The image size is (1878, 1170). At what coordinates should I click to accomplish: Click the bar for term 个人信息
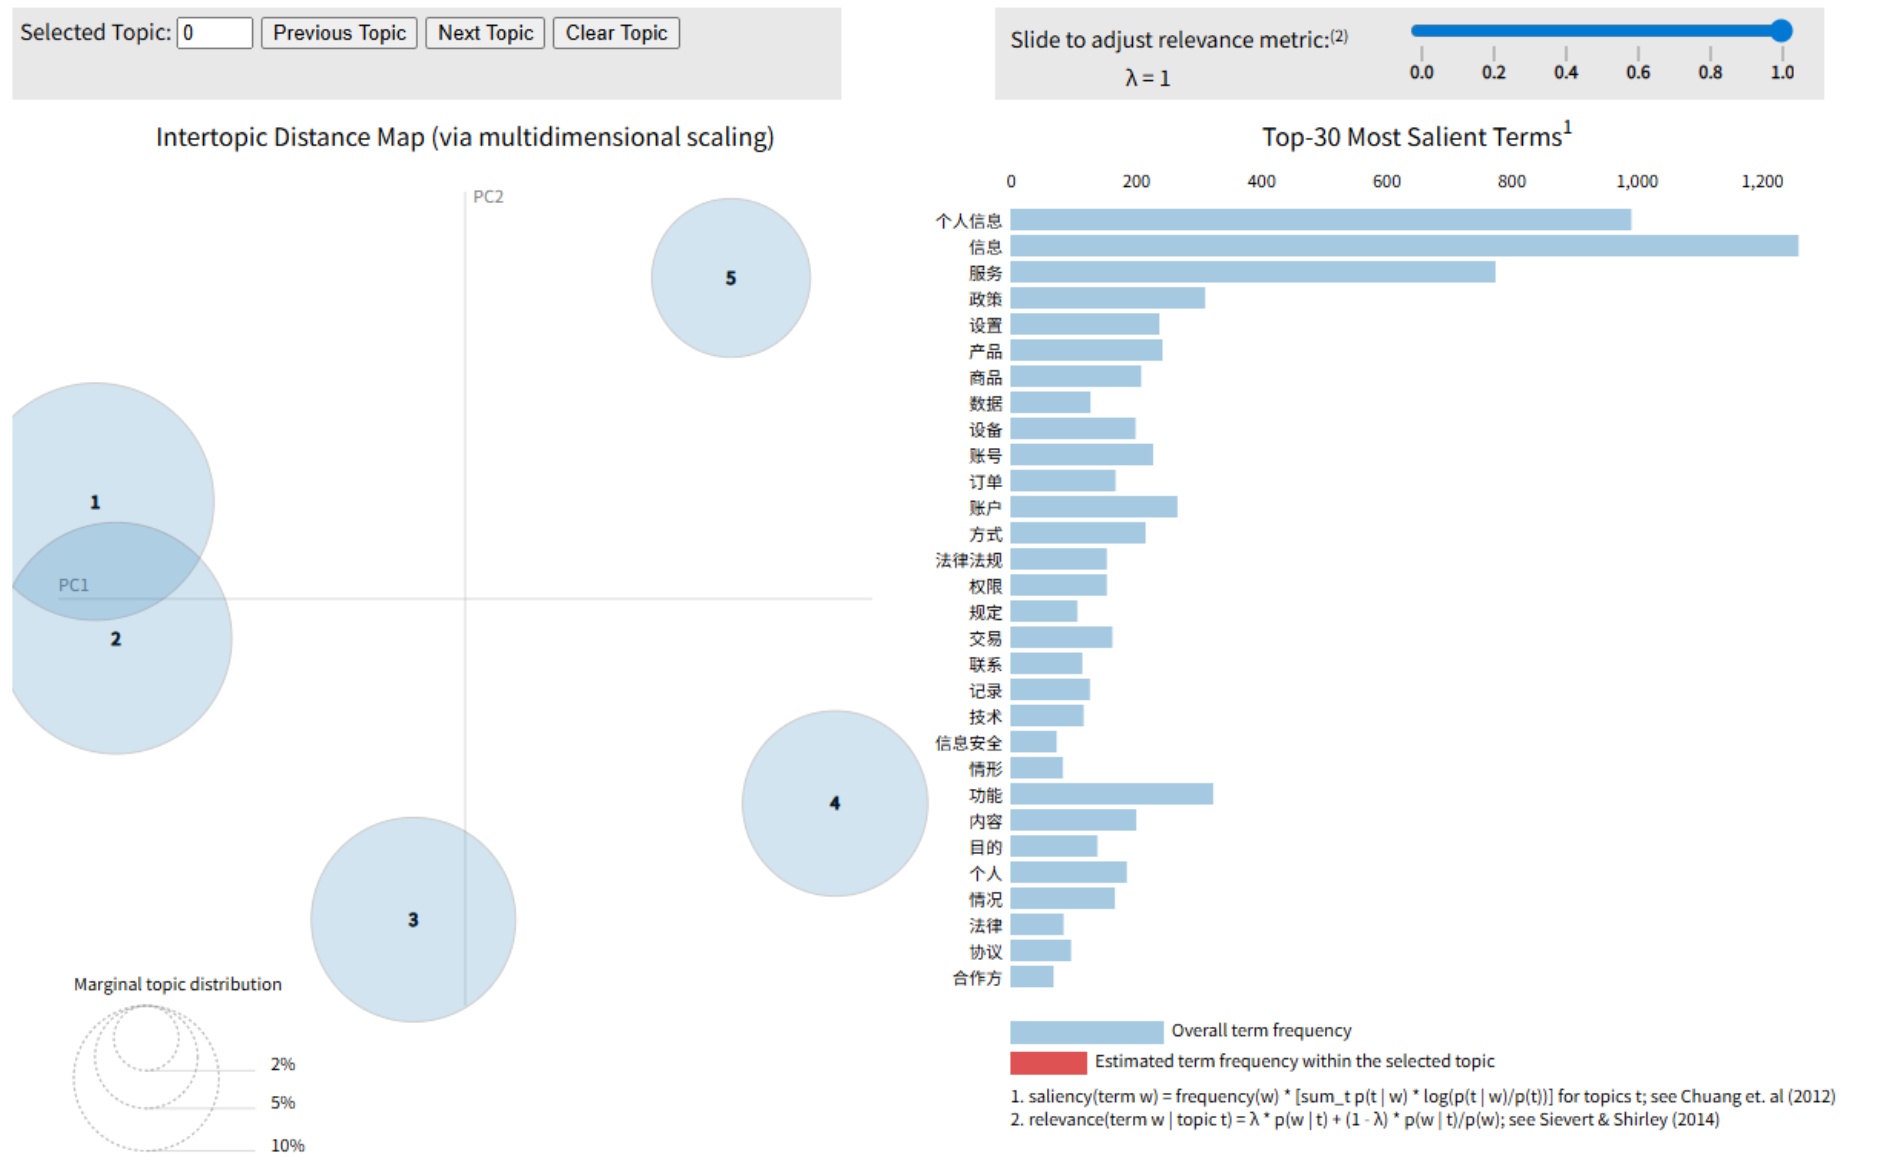pos(1320,220)
